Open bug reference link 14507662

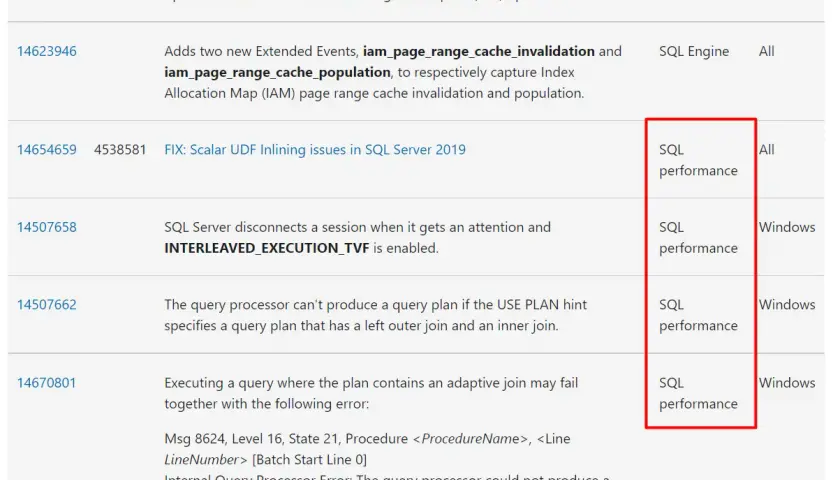(x=47, y=305)
